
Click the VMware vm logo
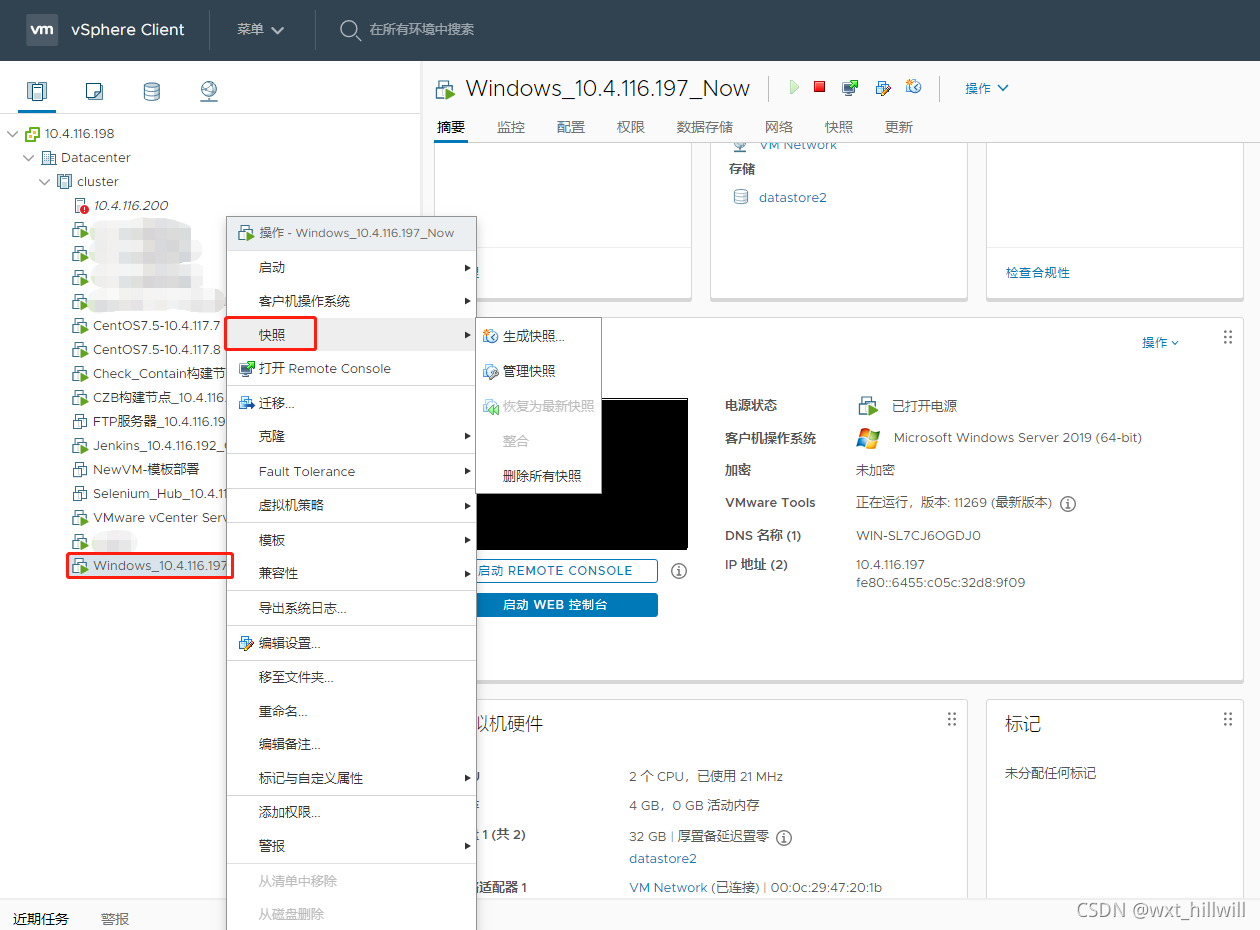point(42,30)
